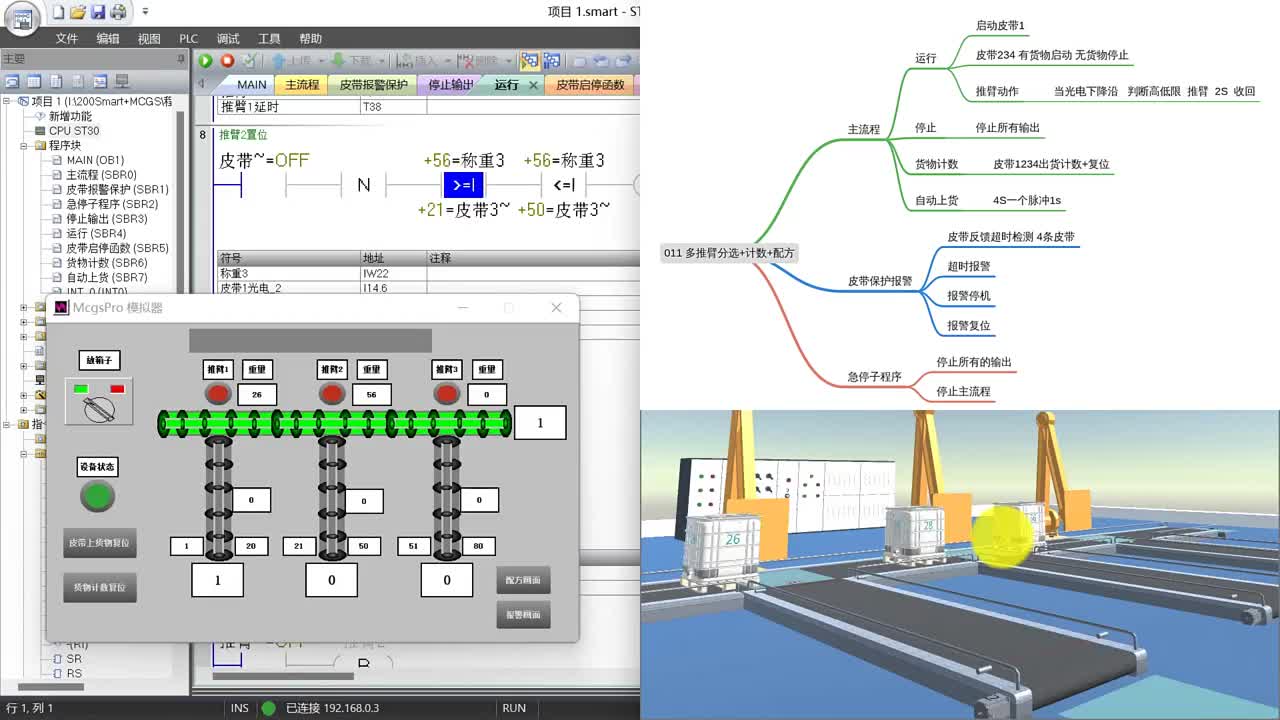This screenshot has height=720, width=1280.
Task: Click the highlighted program status monitoring icon
Action: [x=529, y=61]
